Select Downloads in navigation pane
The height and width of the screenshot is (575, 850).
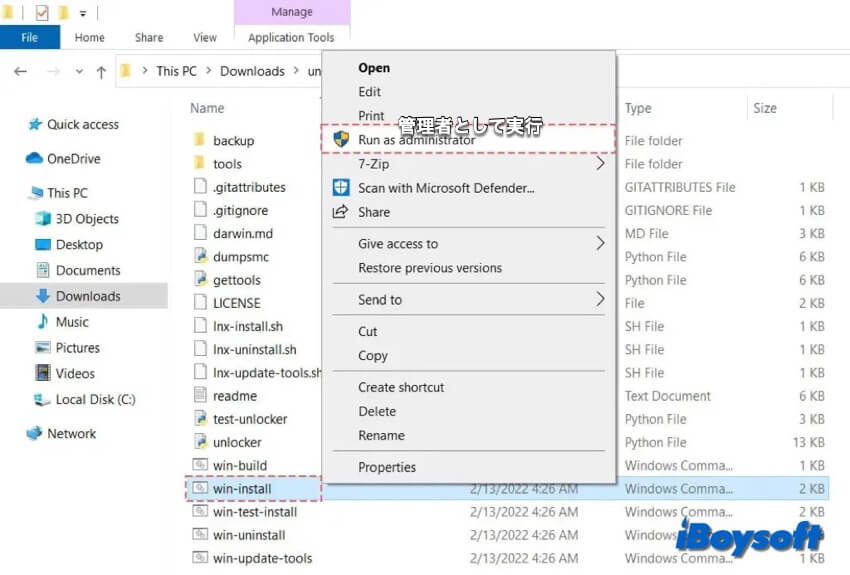[x=88, y=296]
